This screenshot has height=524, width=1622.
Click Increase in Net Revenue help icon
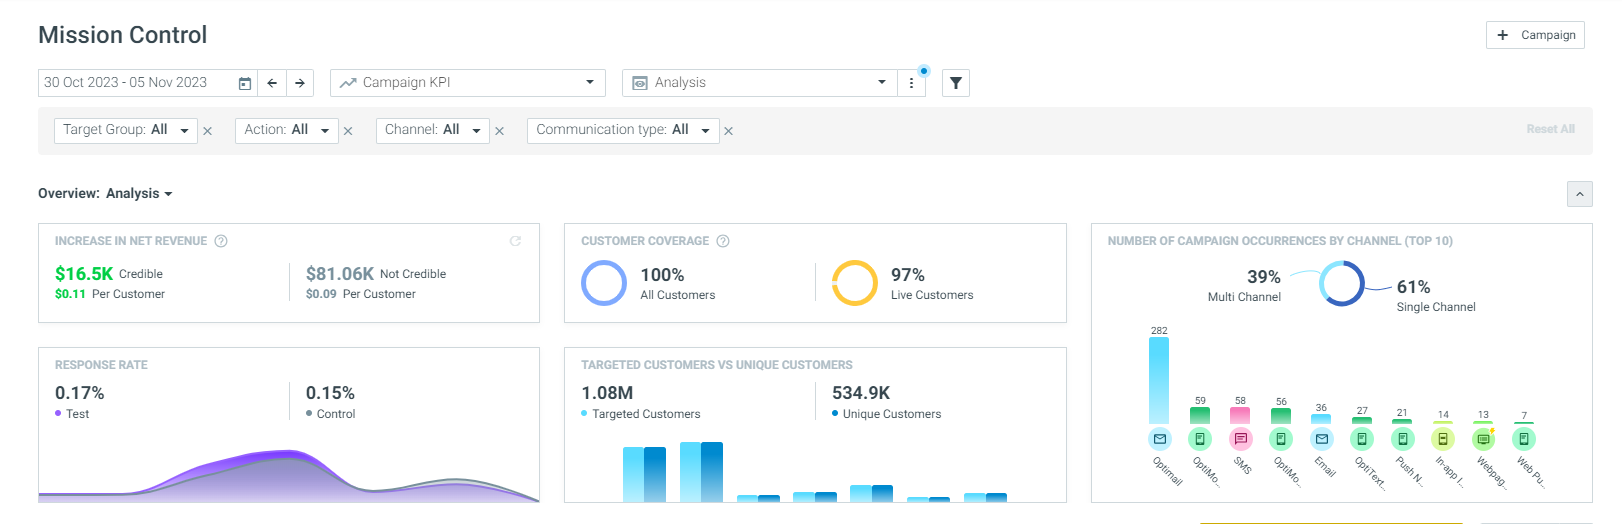(x=221, y=241)
